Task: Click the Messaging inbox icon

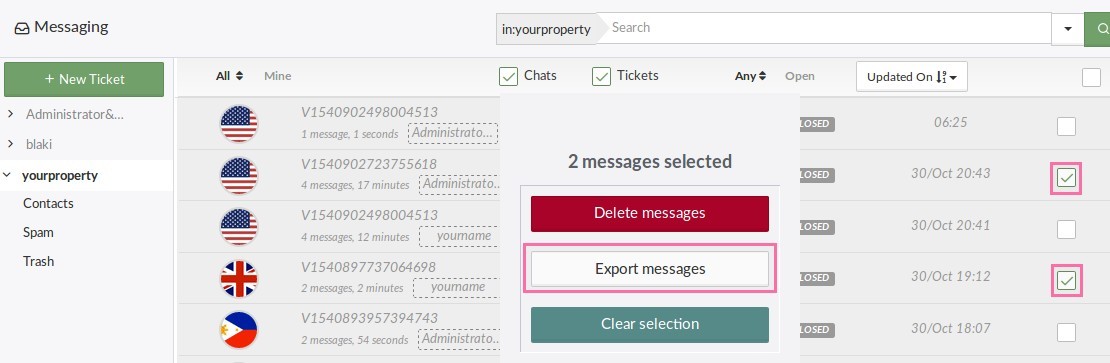Action: (22, 28)
